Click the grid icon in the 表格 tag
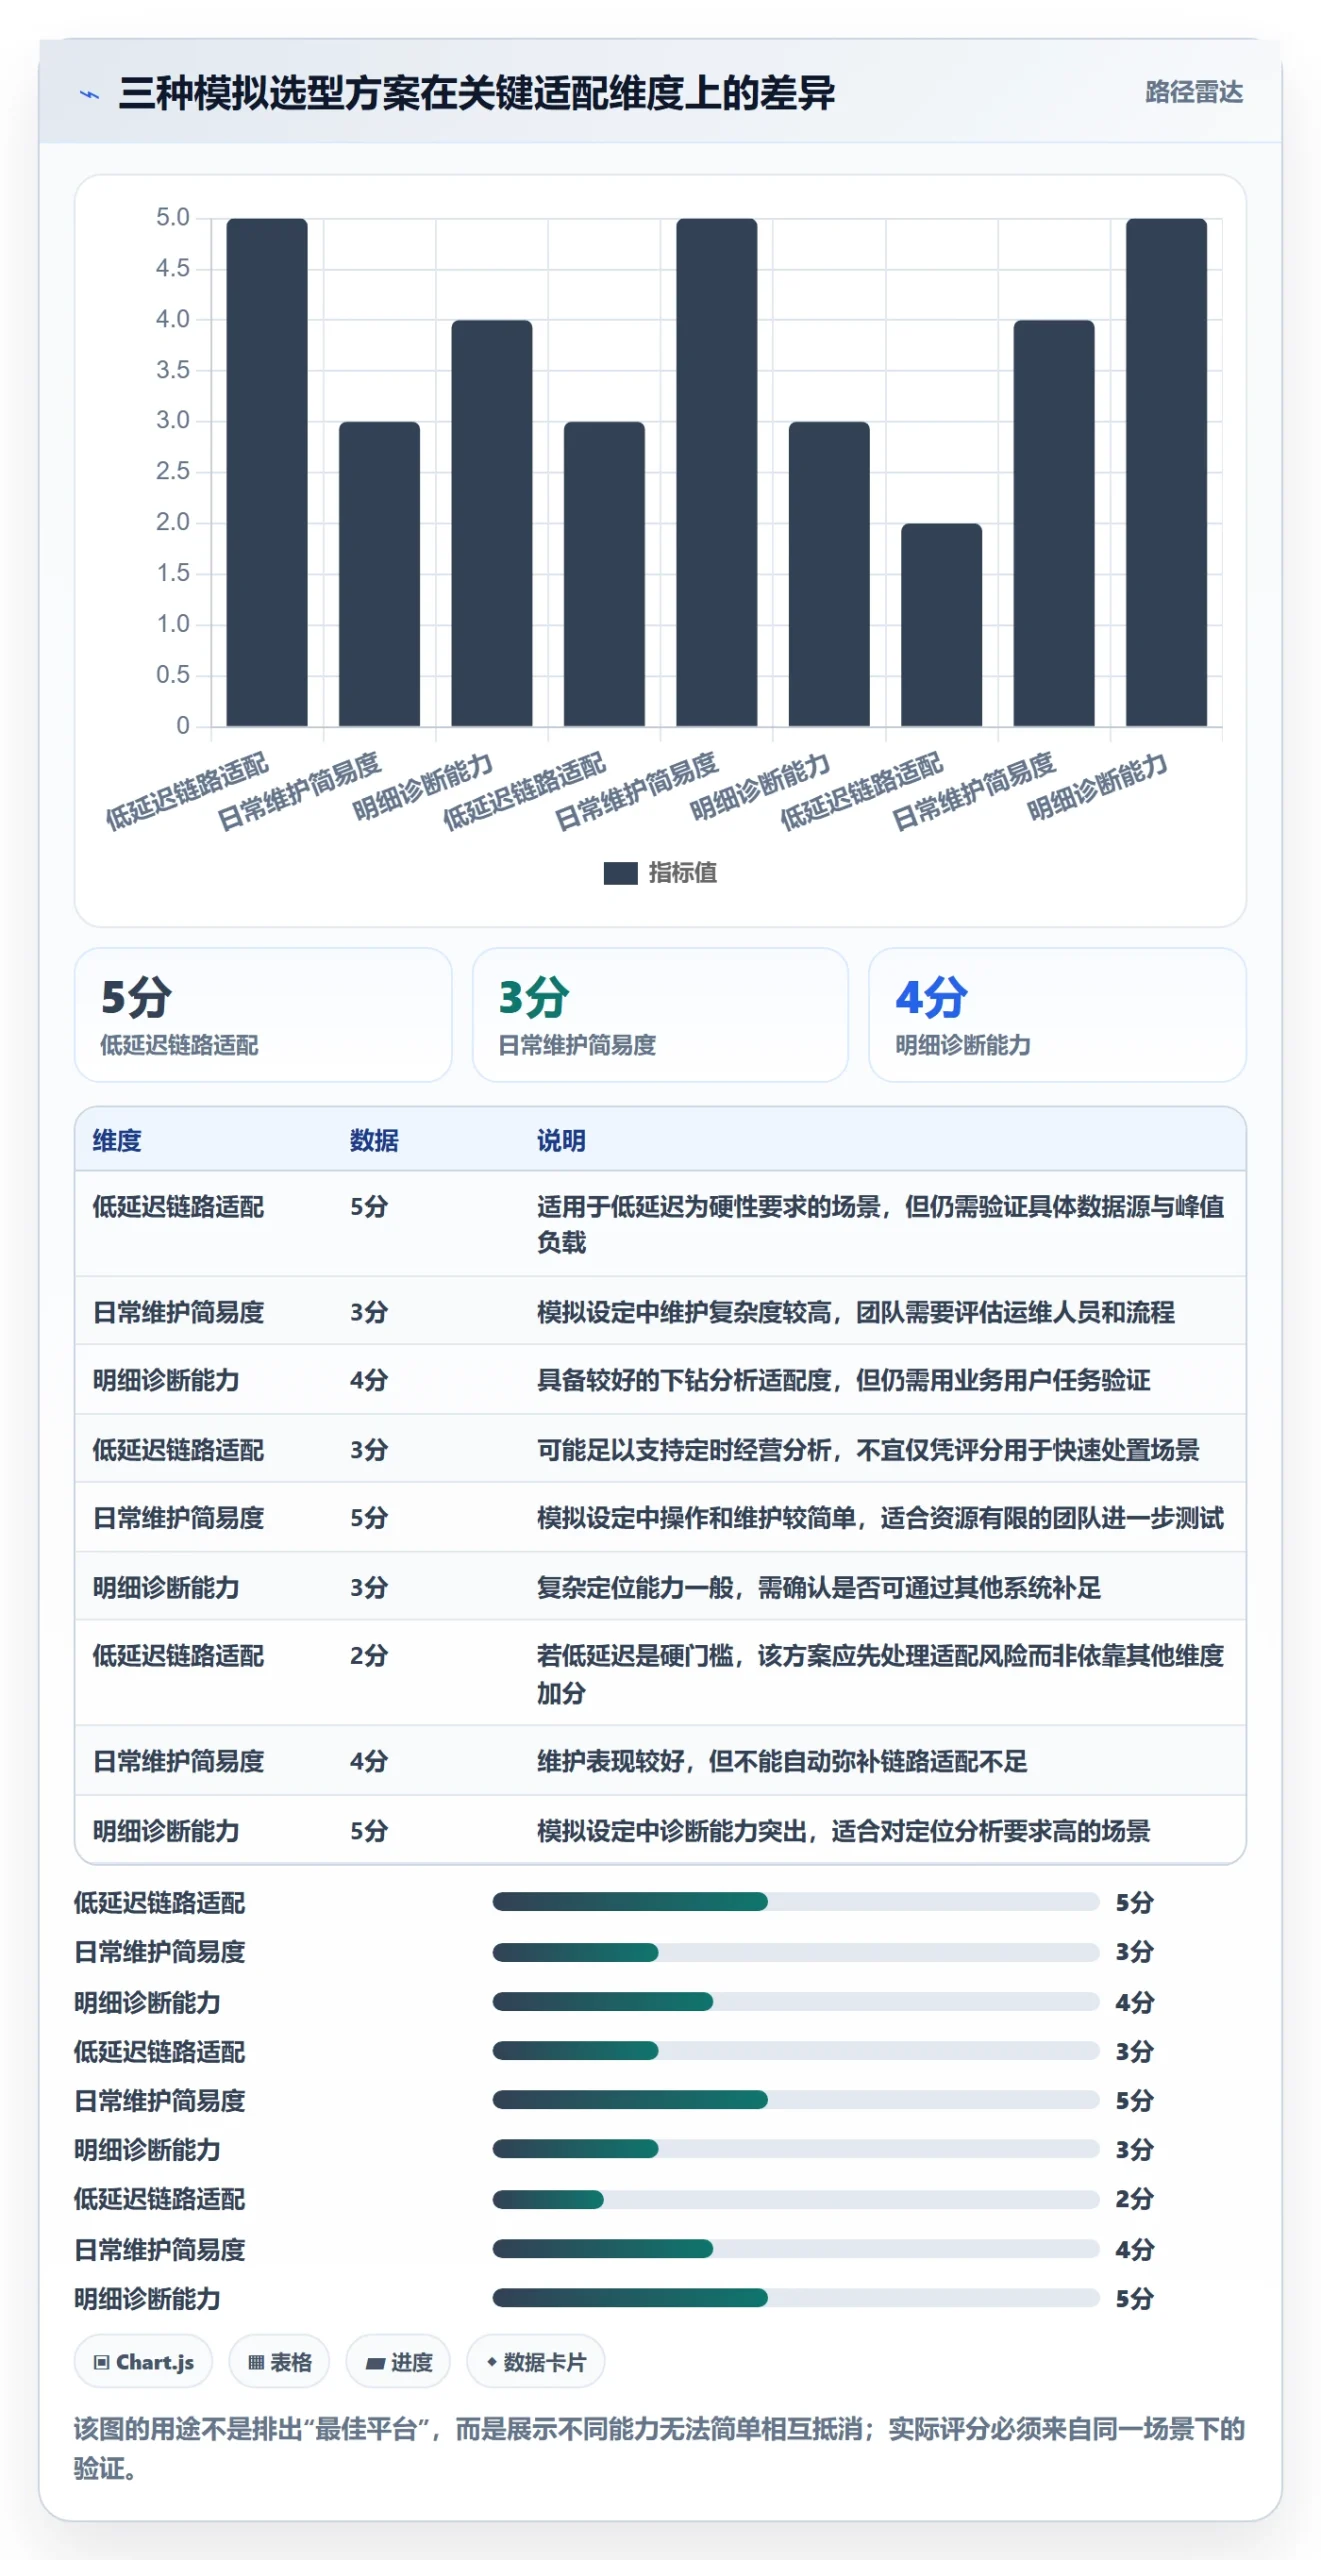 (x=256, y=2362)
